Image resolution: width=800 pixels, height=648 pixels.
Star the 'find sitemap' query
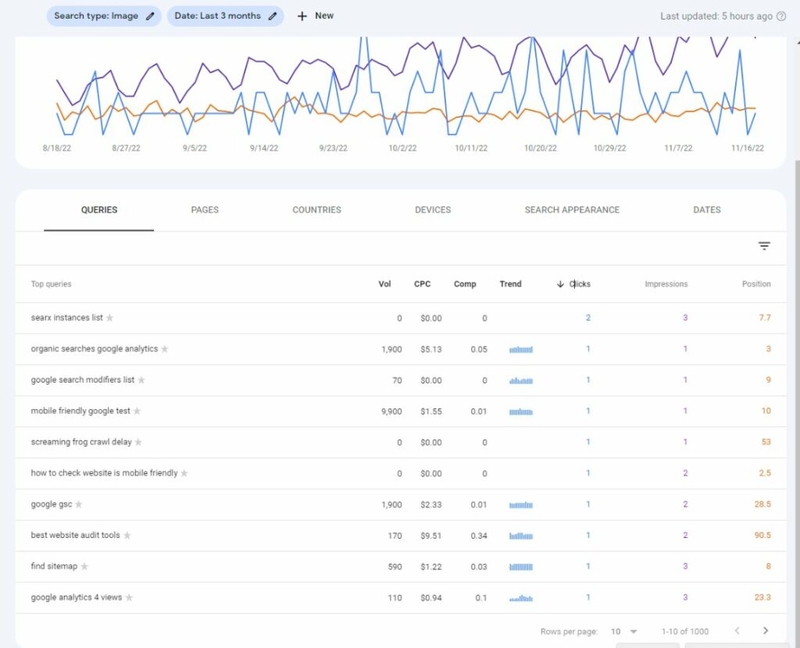84,566
